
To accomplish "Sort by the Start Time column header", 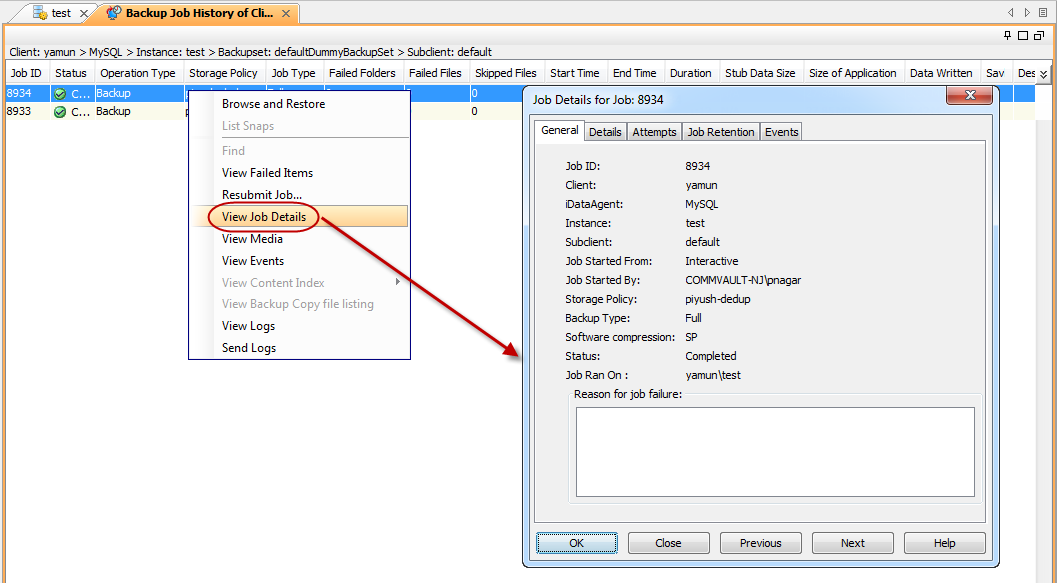I will [x=574, y=73].
